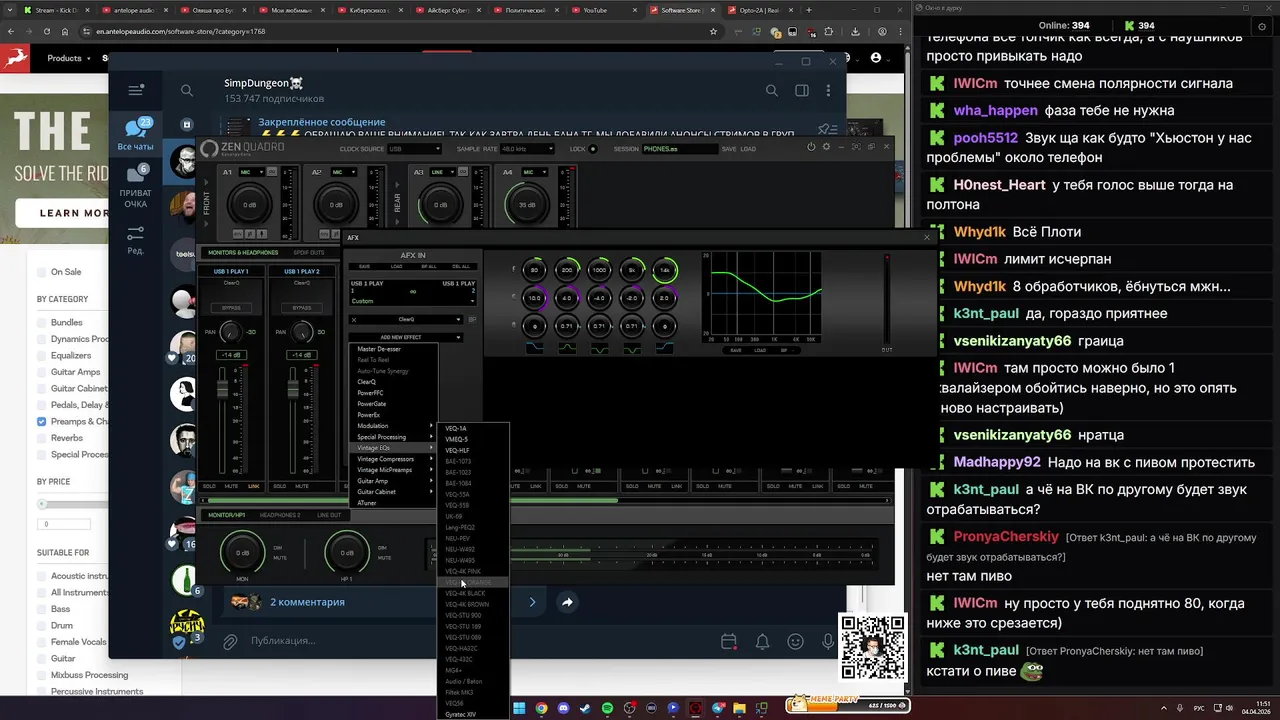The height and width of the screenshot is (720, 1280).
Task: Open SimpDungeon channel three-dot menu
Action: click(828, 90)
